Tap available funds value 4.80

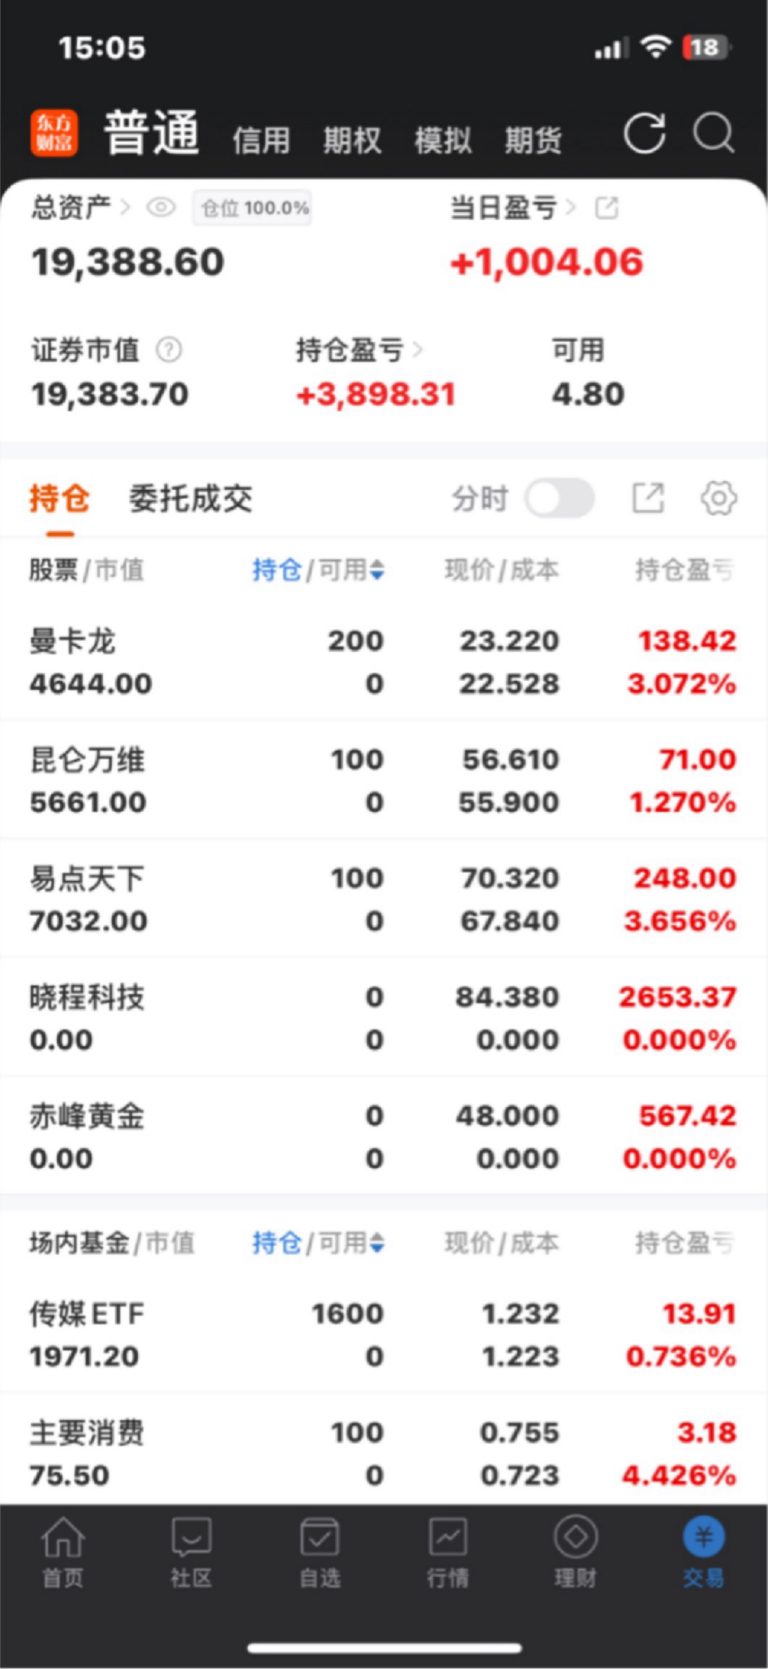point(588,394)
